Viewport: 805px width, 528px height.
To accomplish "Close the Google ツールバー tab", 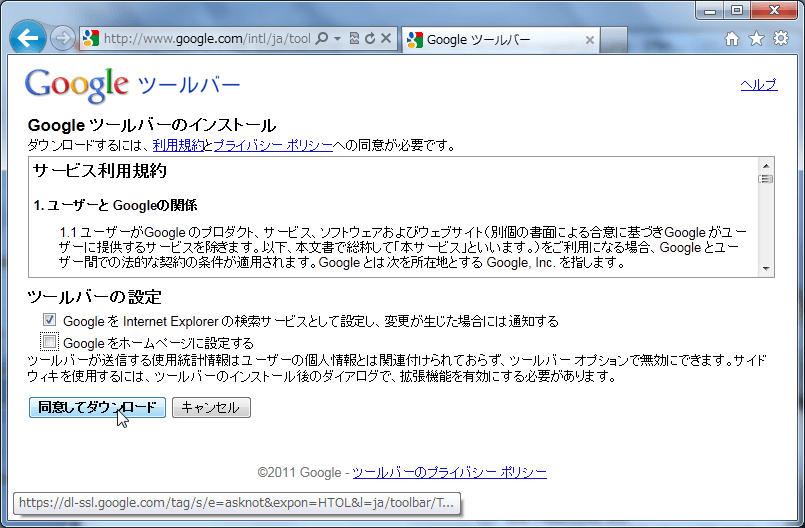I will point(590,40).
